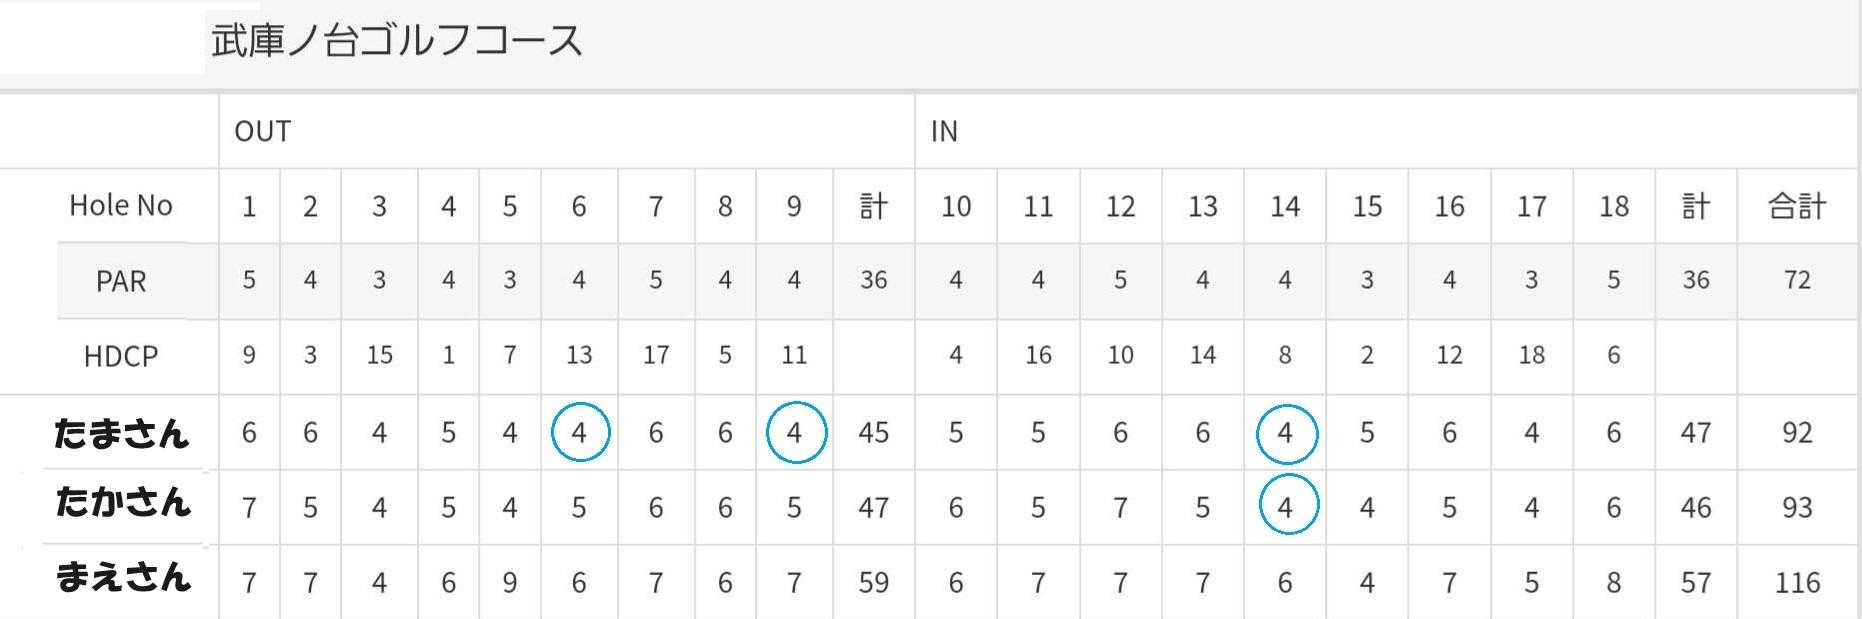Click たかさん's total score of 93
Screen dimensions: 1862x619
1797,507
